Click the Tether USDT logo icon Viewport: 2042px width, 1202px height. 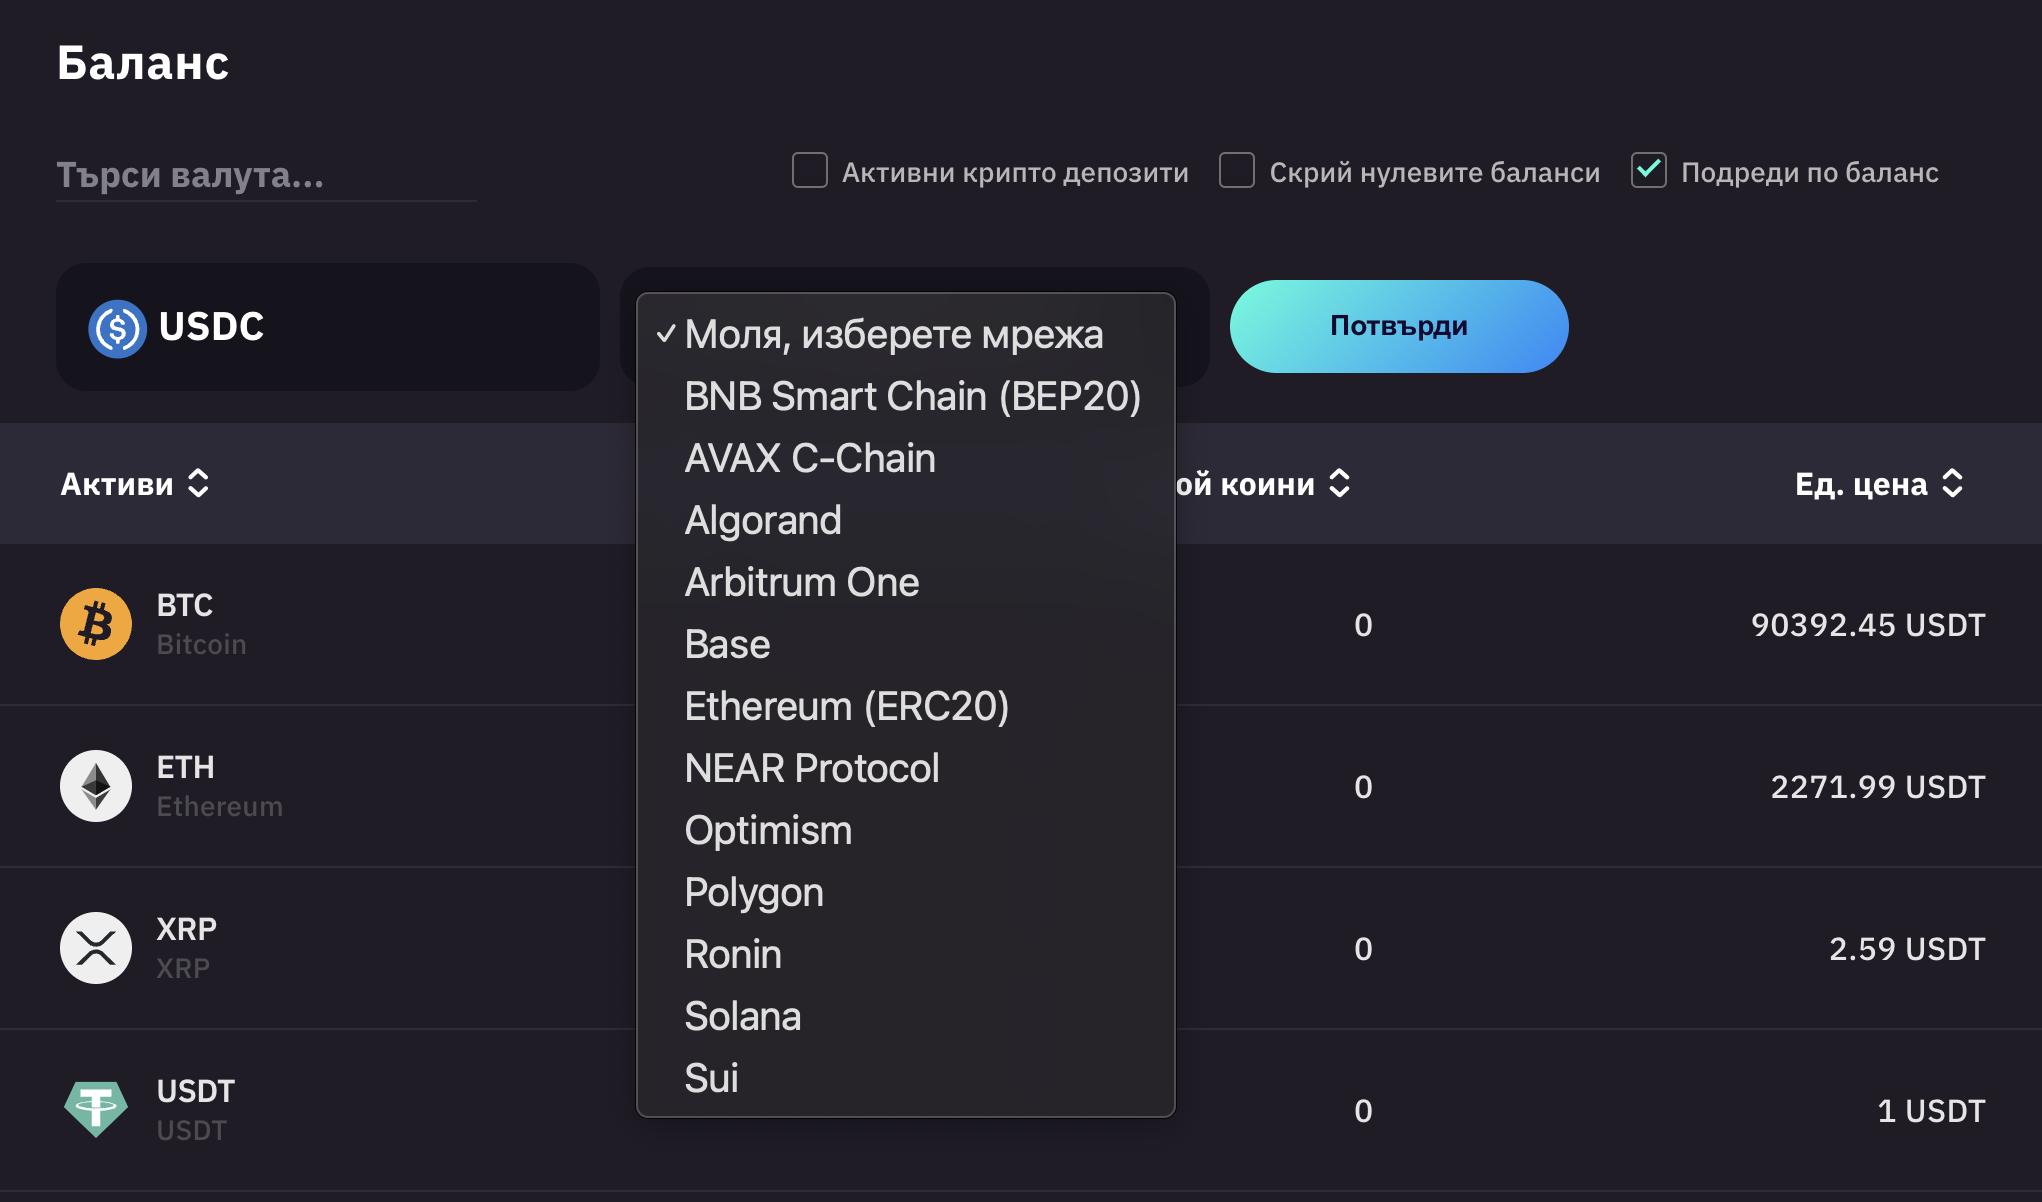(x=96, y=1109)
